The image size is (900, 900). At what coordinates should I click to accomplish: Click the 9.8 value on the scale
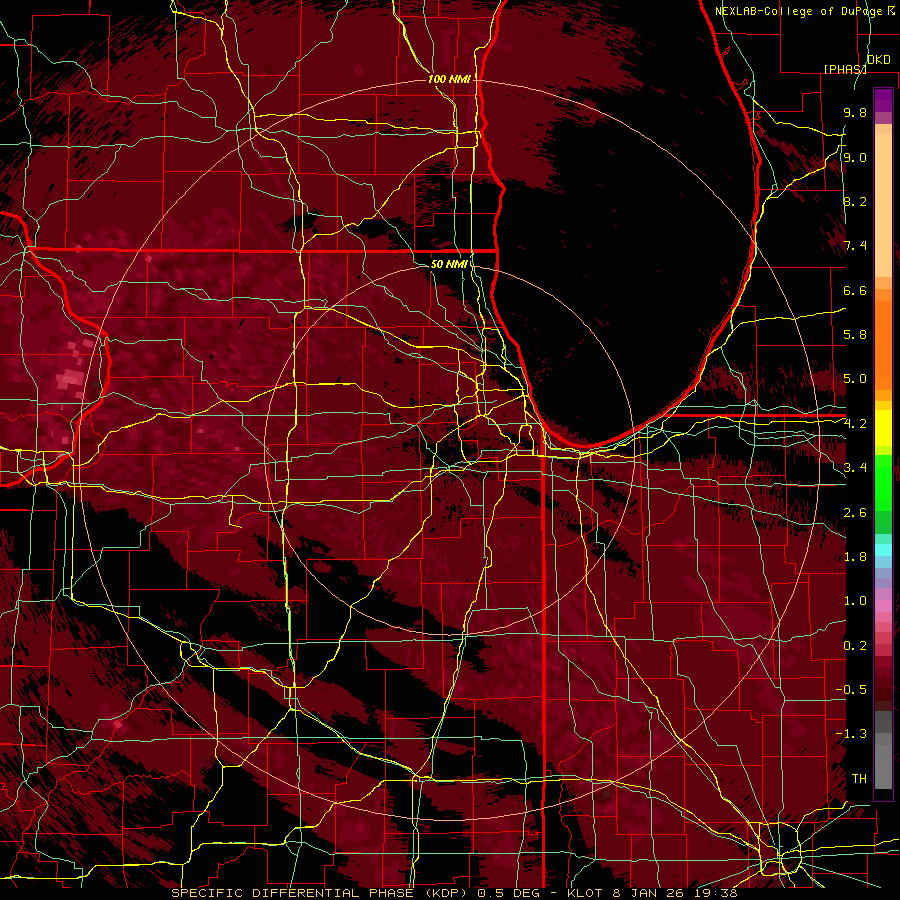[x=855, y=112]
